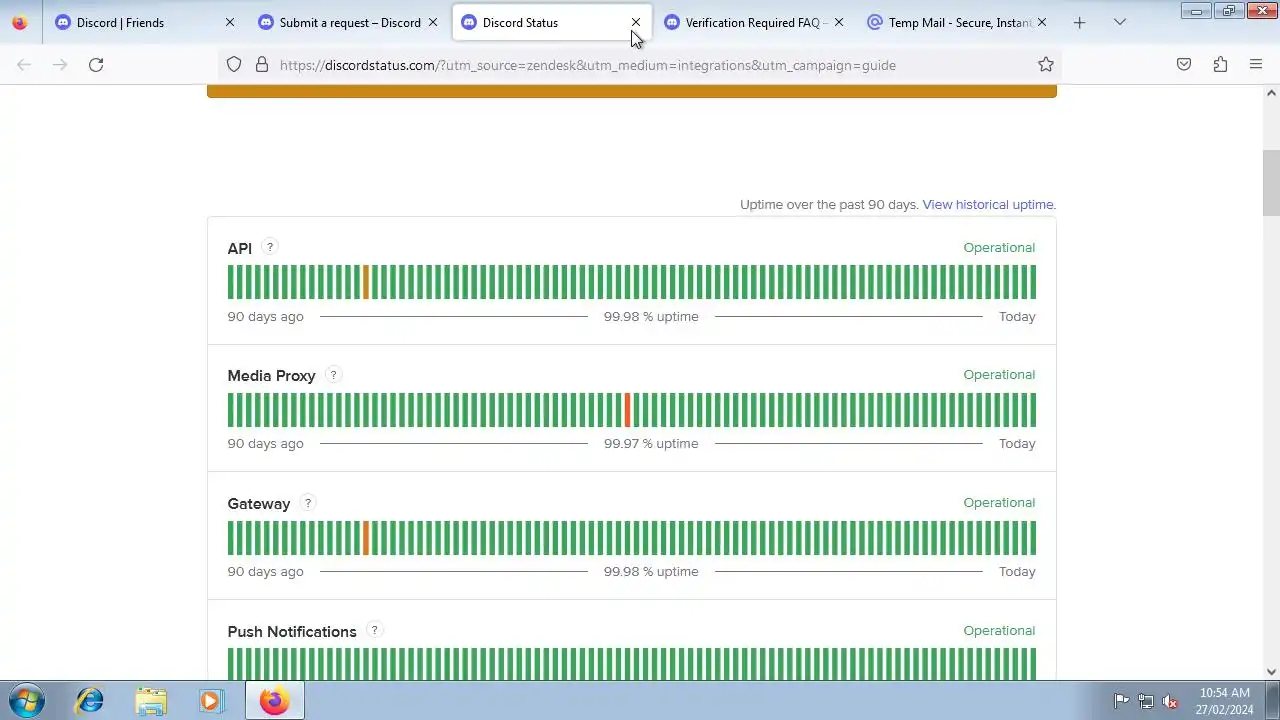The image size is (1280, 720).
Task: Close the Discord Status tab
Action: coord(636,22)
